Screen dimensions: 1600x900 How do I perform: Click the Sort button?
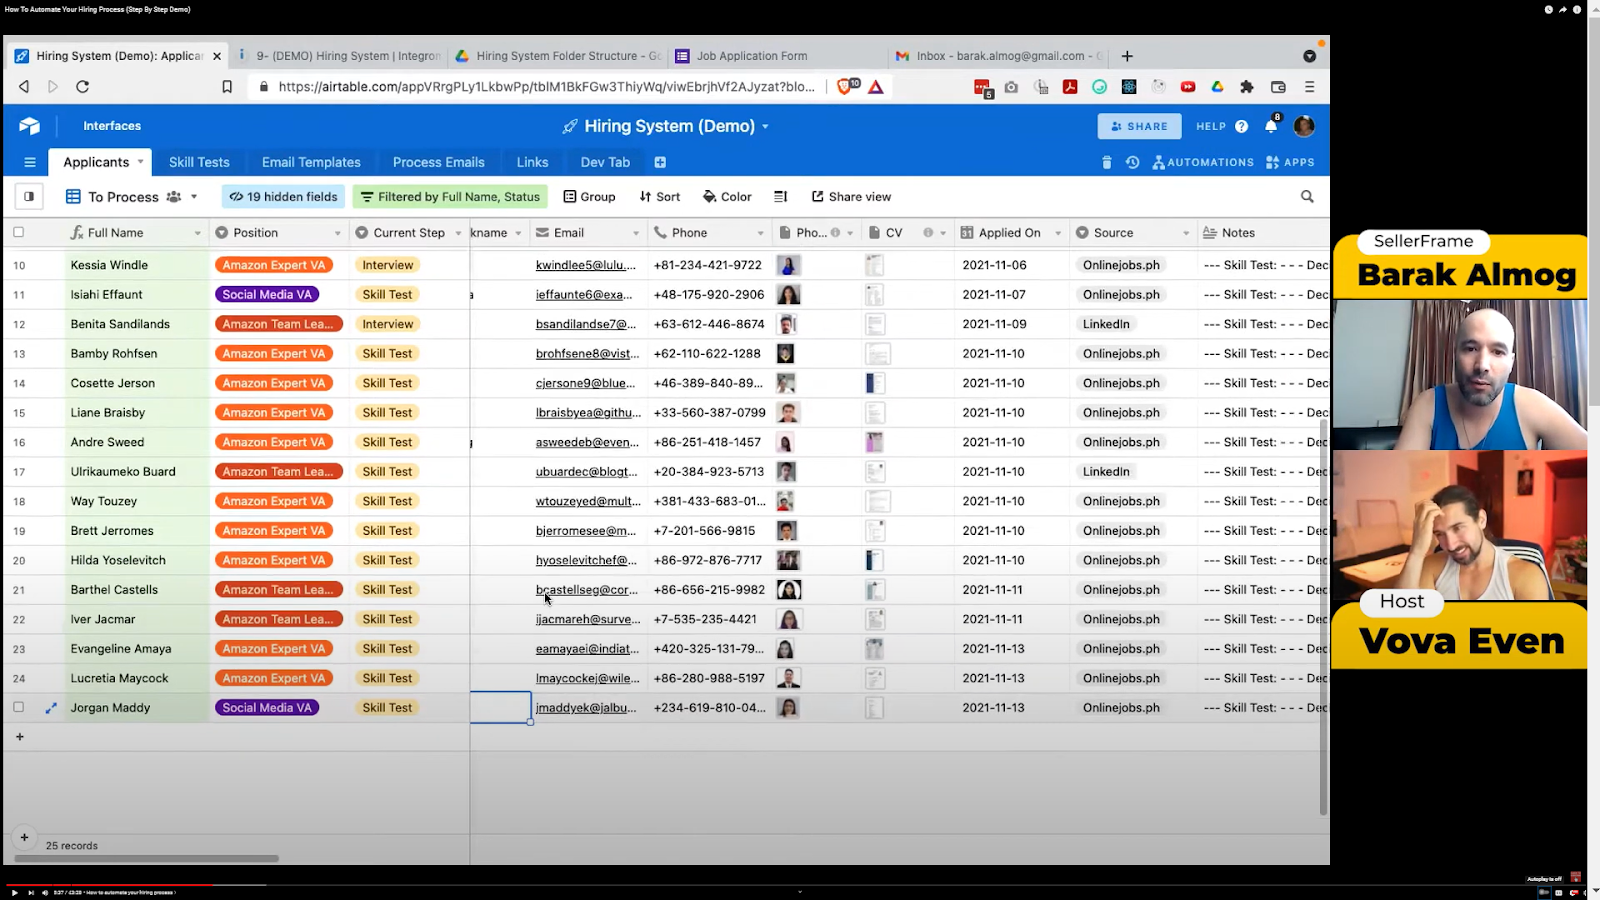point(660,197)
